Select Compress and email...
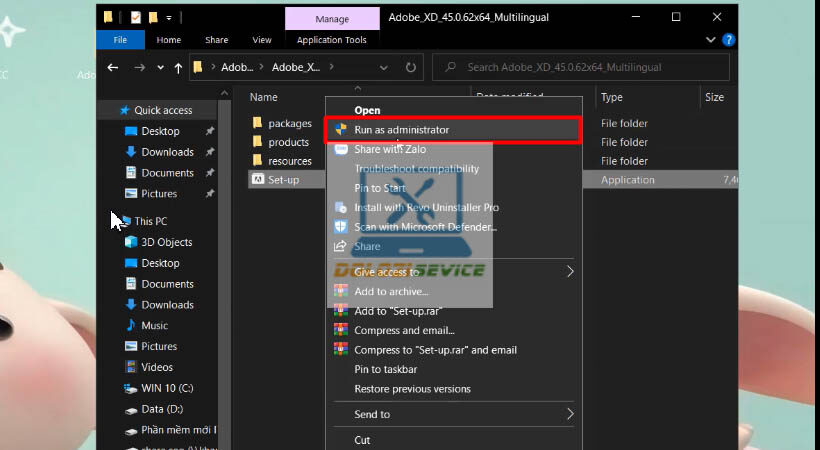This screenshot has height=450, width=820. point(453,330)
